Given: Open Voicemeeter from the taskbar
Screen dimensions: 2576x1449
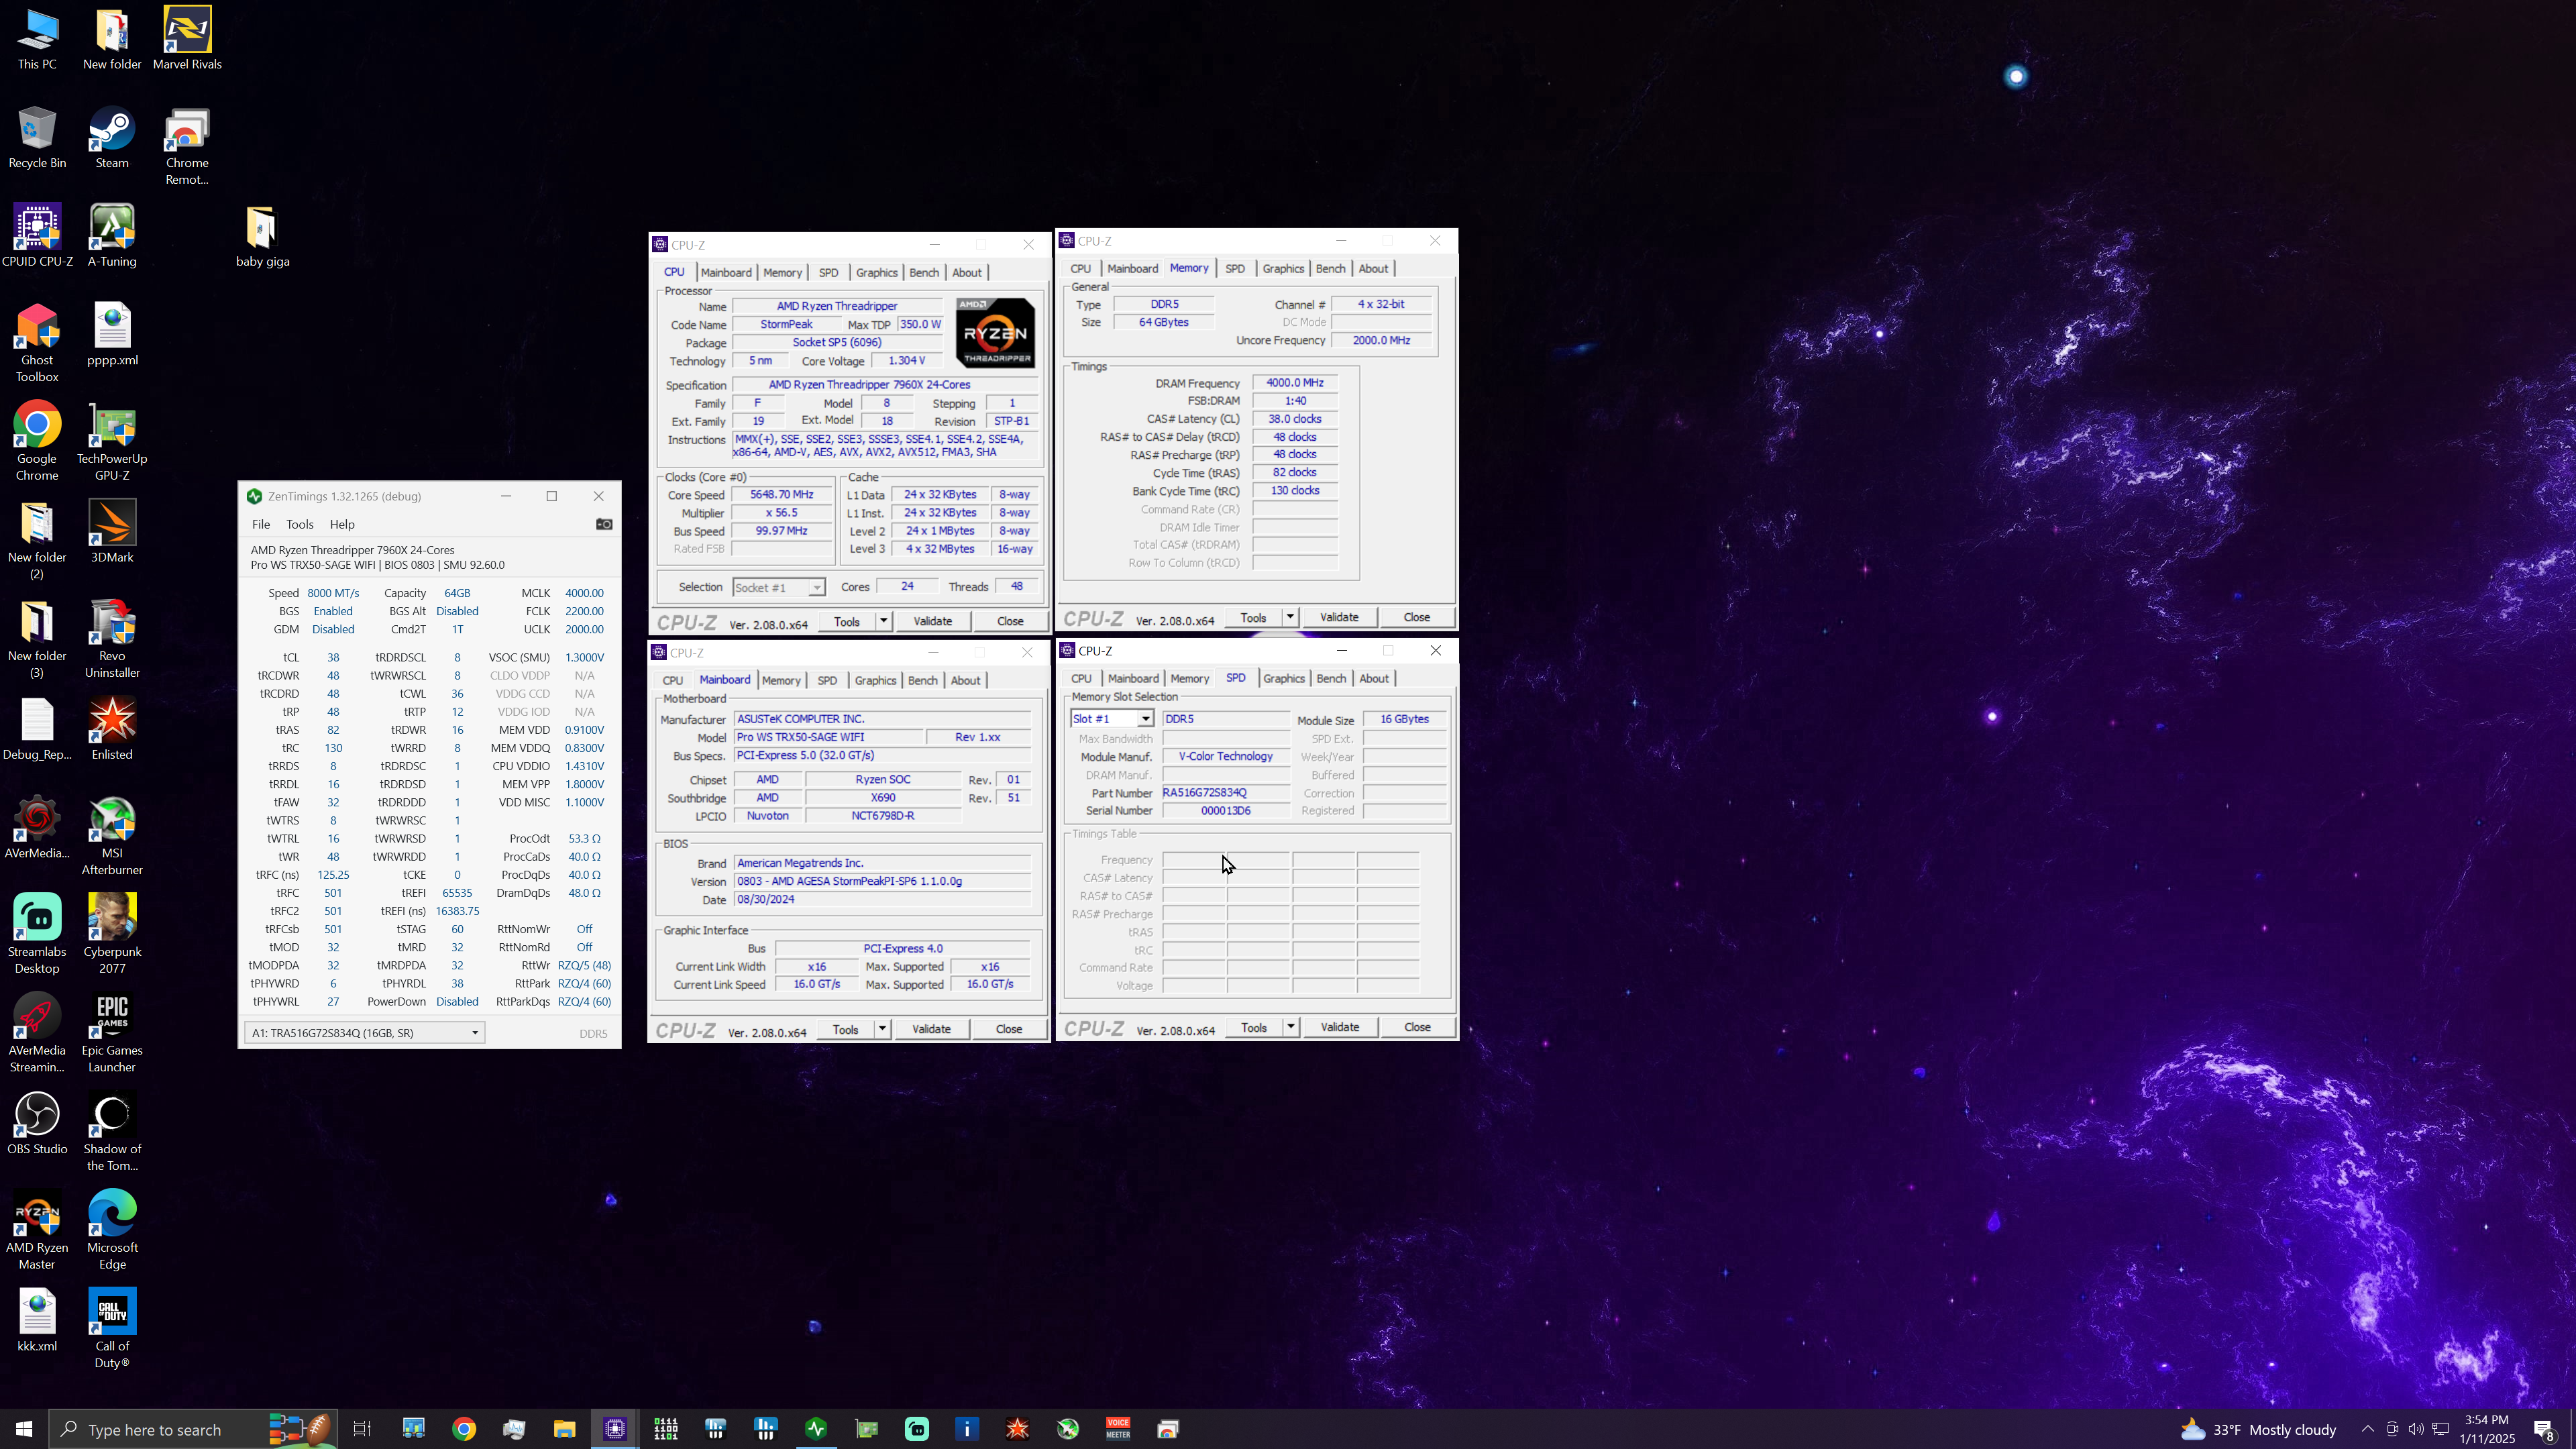Looking at the screenshot, I should click(x=1118, y=1429).
